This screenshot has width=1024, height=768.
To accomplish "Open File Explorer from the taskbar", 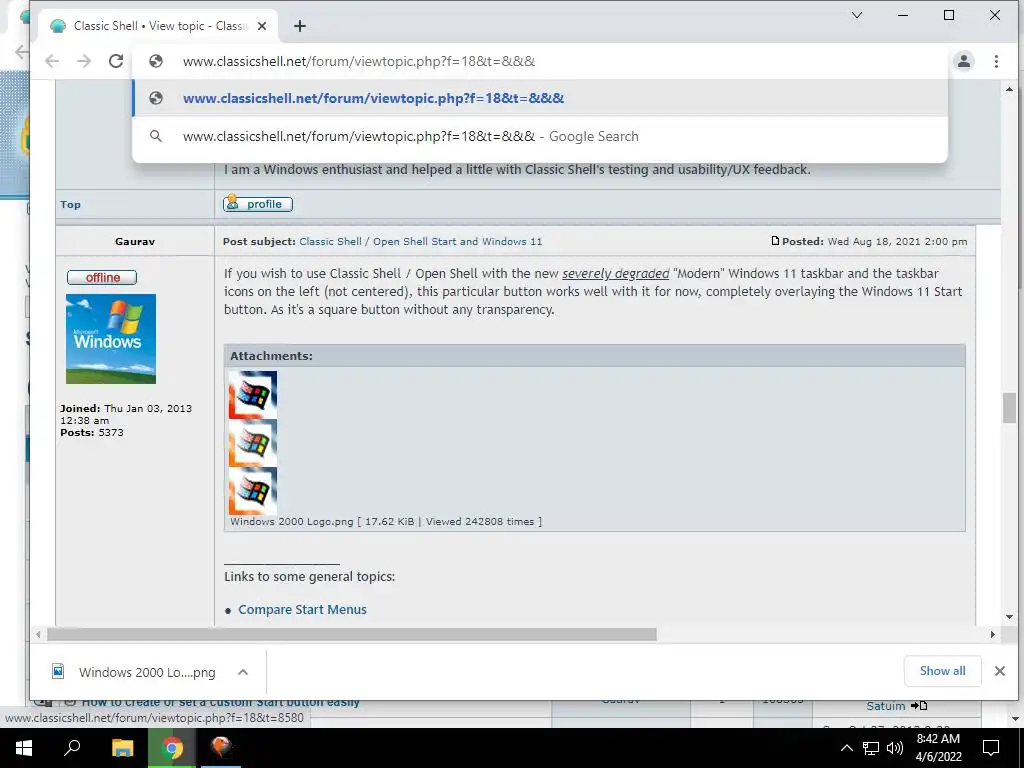I will 122,748.
